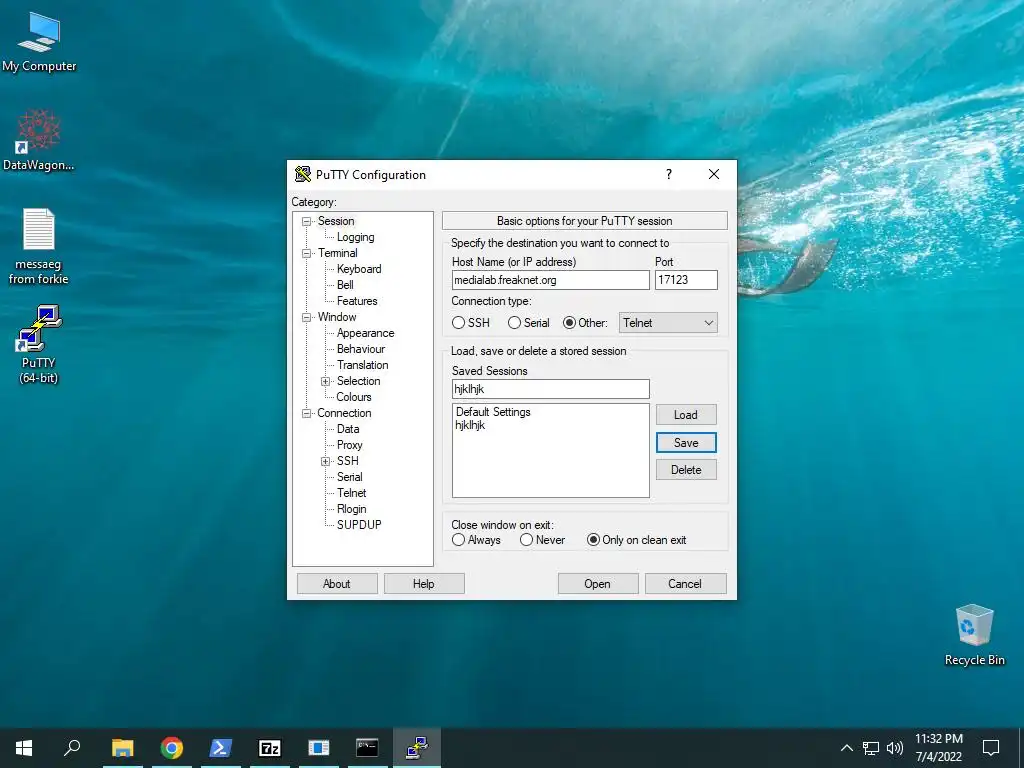Open My Computer desktop icon
The height and width of the screenshot is (768, 1024).
[x=39, y=41]
